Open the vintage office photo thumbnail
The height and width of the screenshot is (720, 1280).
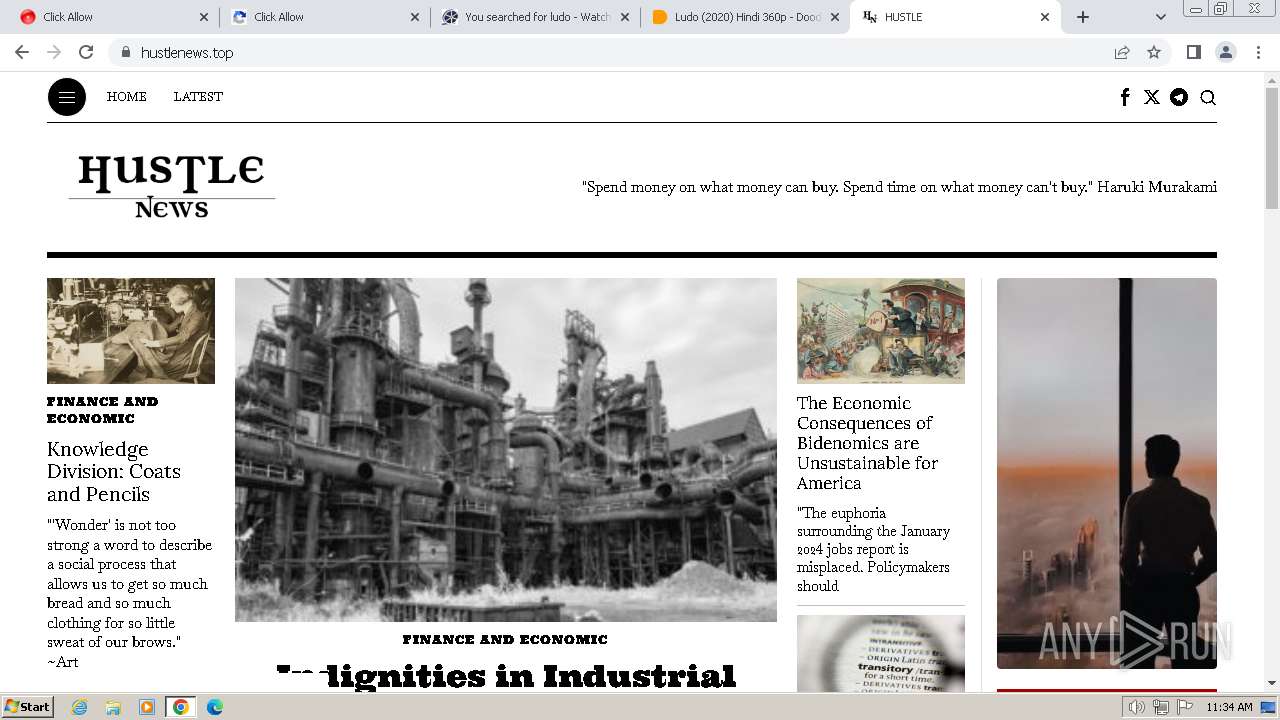[131, 331]
